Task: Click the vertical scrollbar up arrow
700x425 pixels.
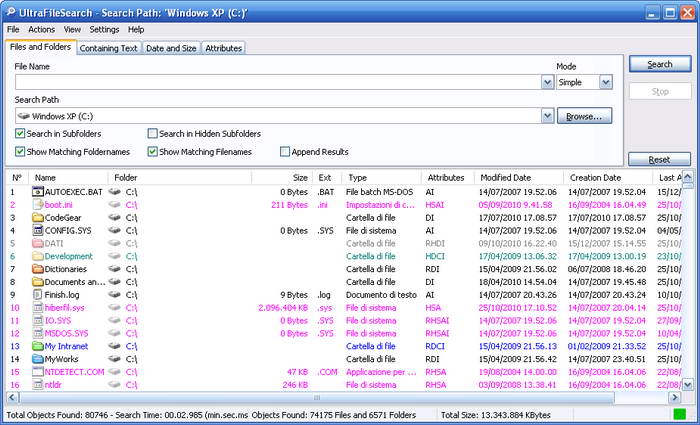Action: pyautogui.click(x=688, y=176)
